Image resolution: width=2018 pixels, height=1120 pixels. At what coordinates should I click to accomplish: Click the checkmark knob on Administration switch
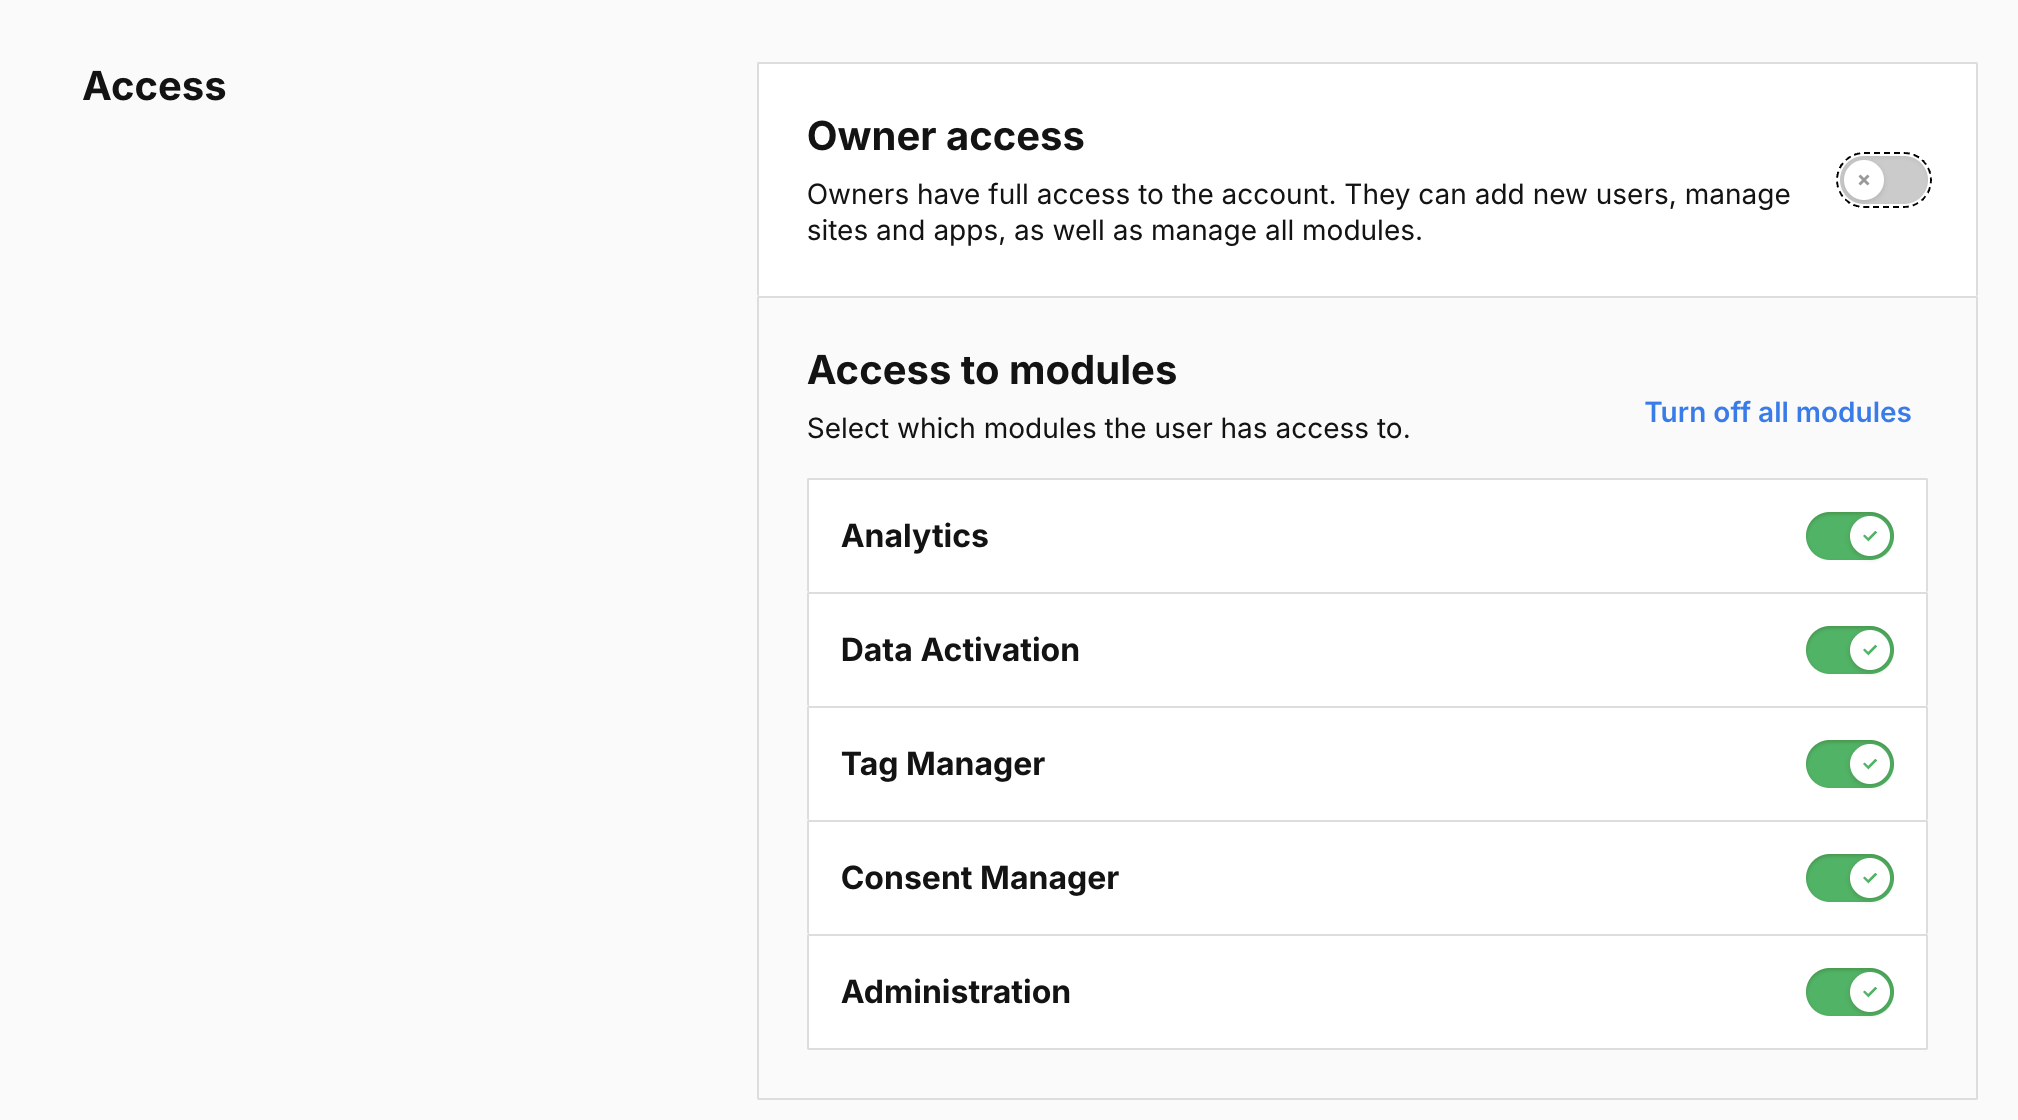pyautogui.click(x=1870, y=992)
